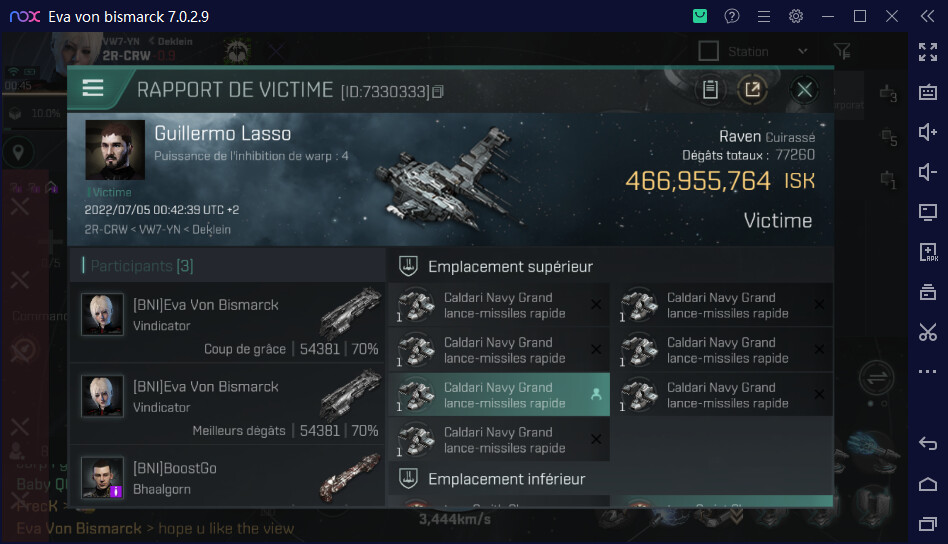Open the kill report hamburger menu
This screenshot has width=948, height=544.
point(93,88)
